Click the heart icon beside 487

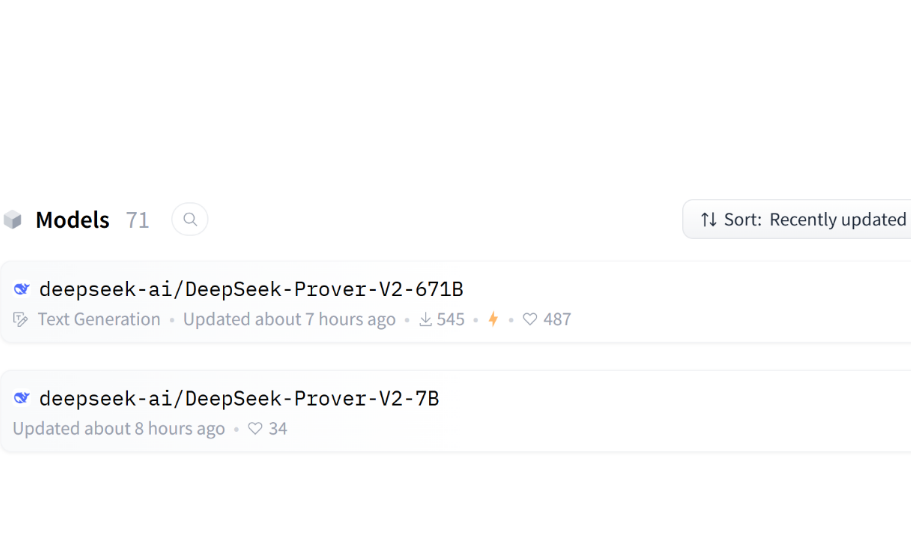530,320
